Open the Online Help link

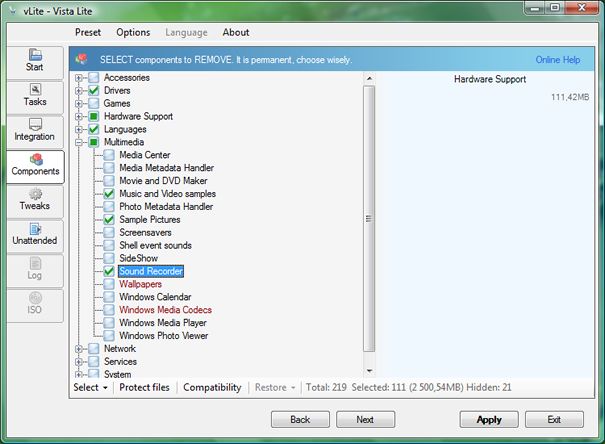pos(558,60)
